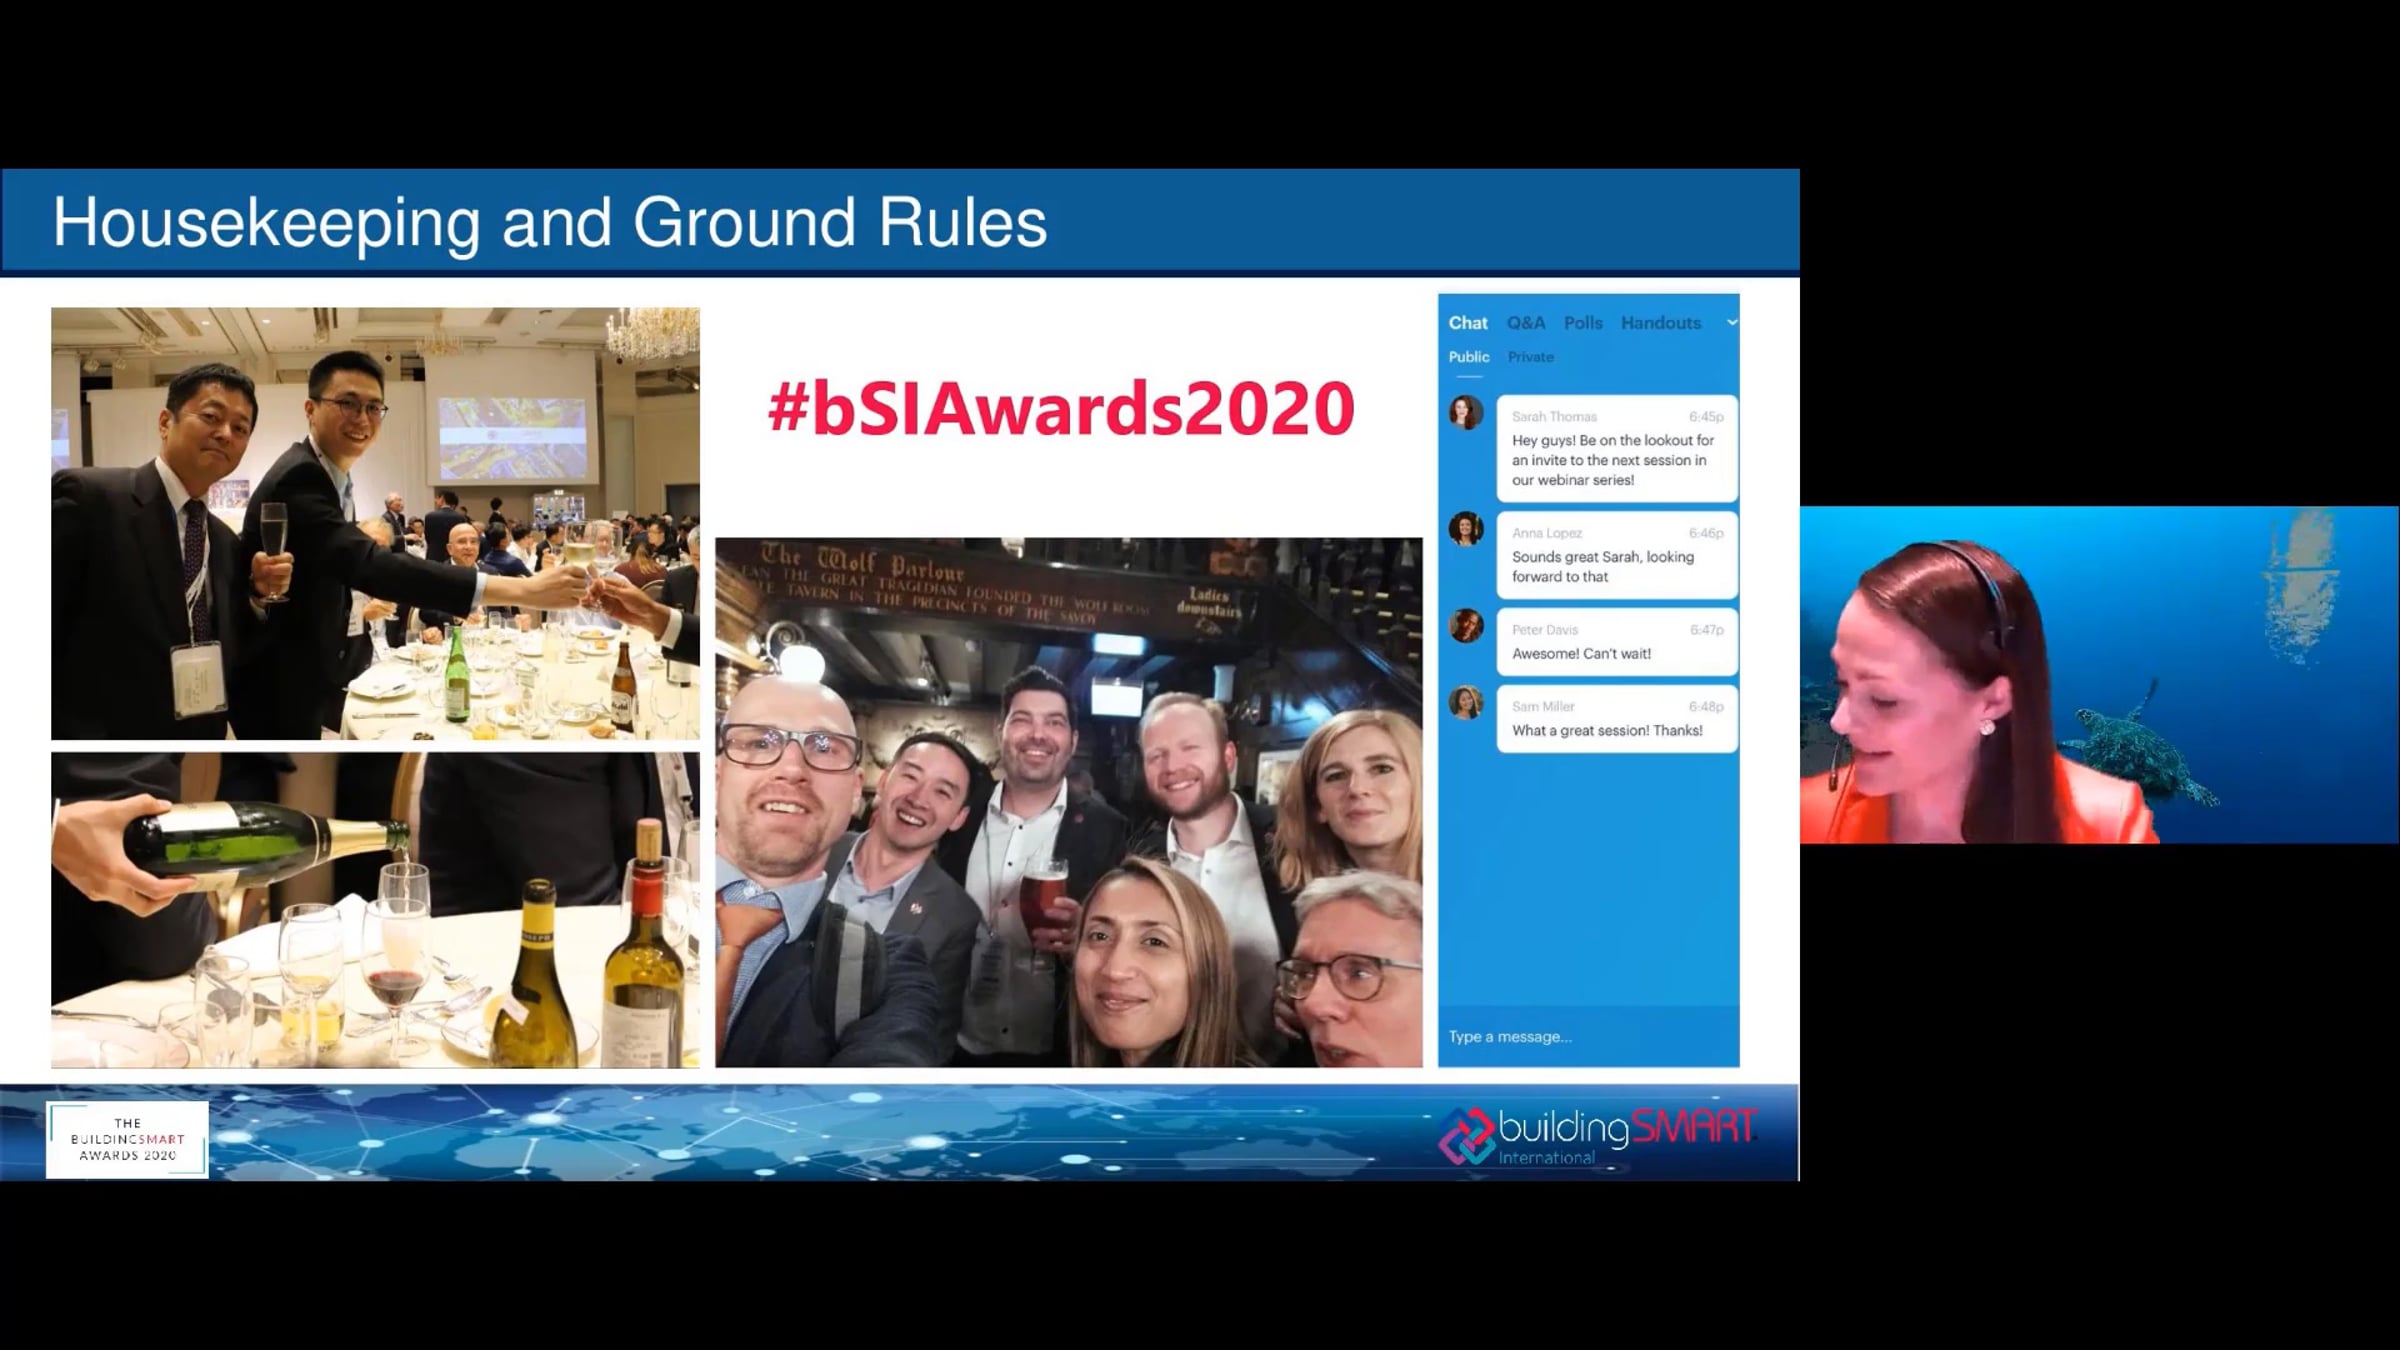Open the Polls tab
This screenshot has height=1350, width=2400.
pos(1583,323)
